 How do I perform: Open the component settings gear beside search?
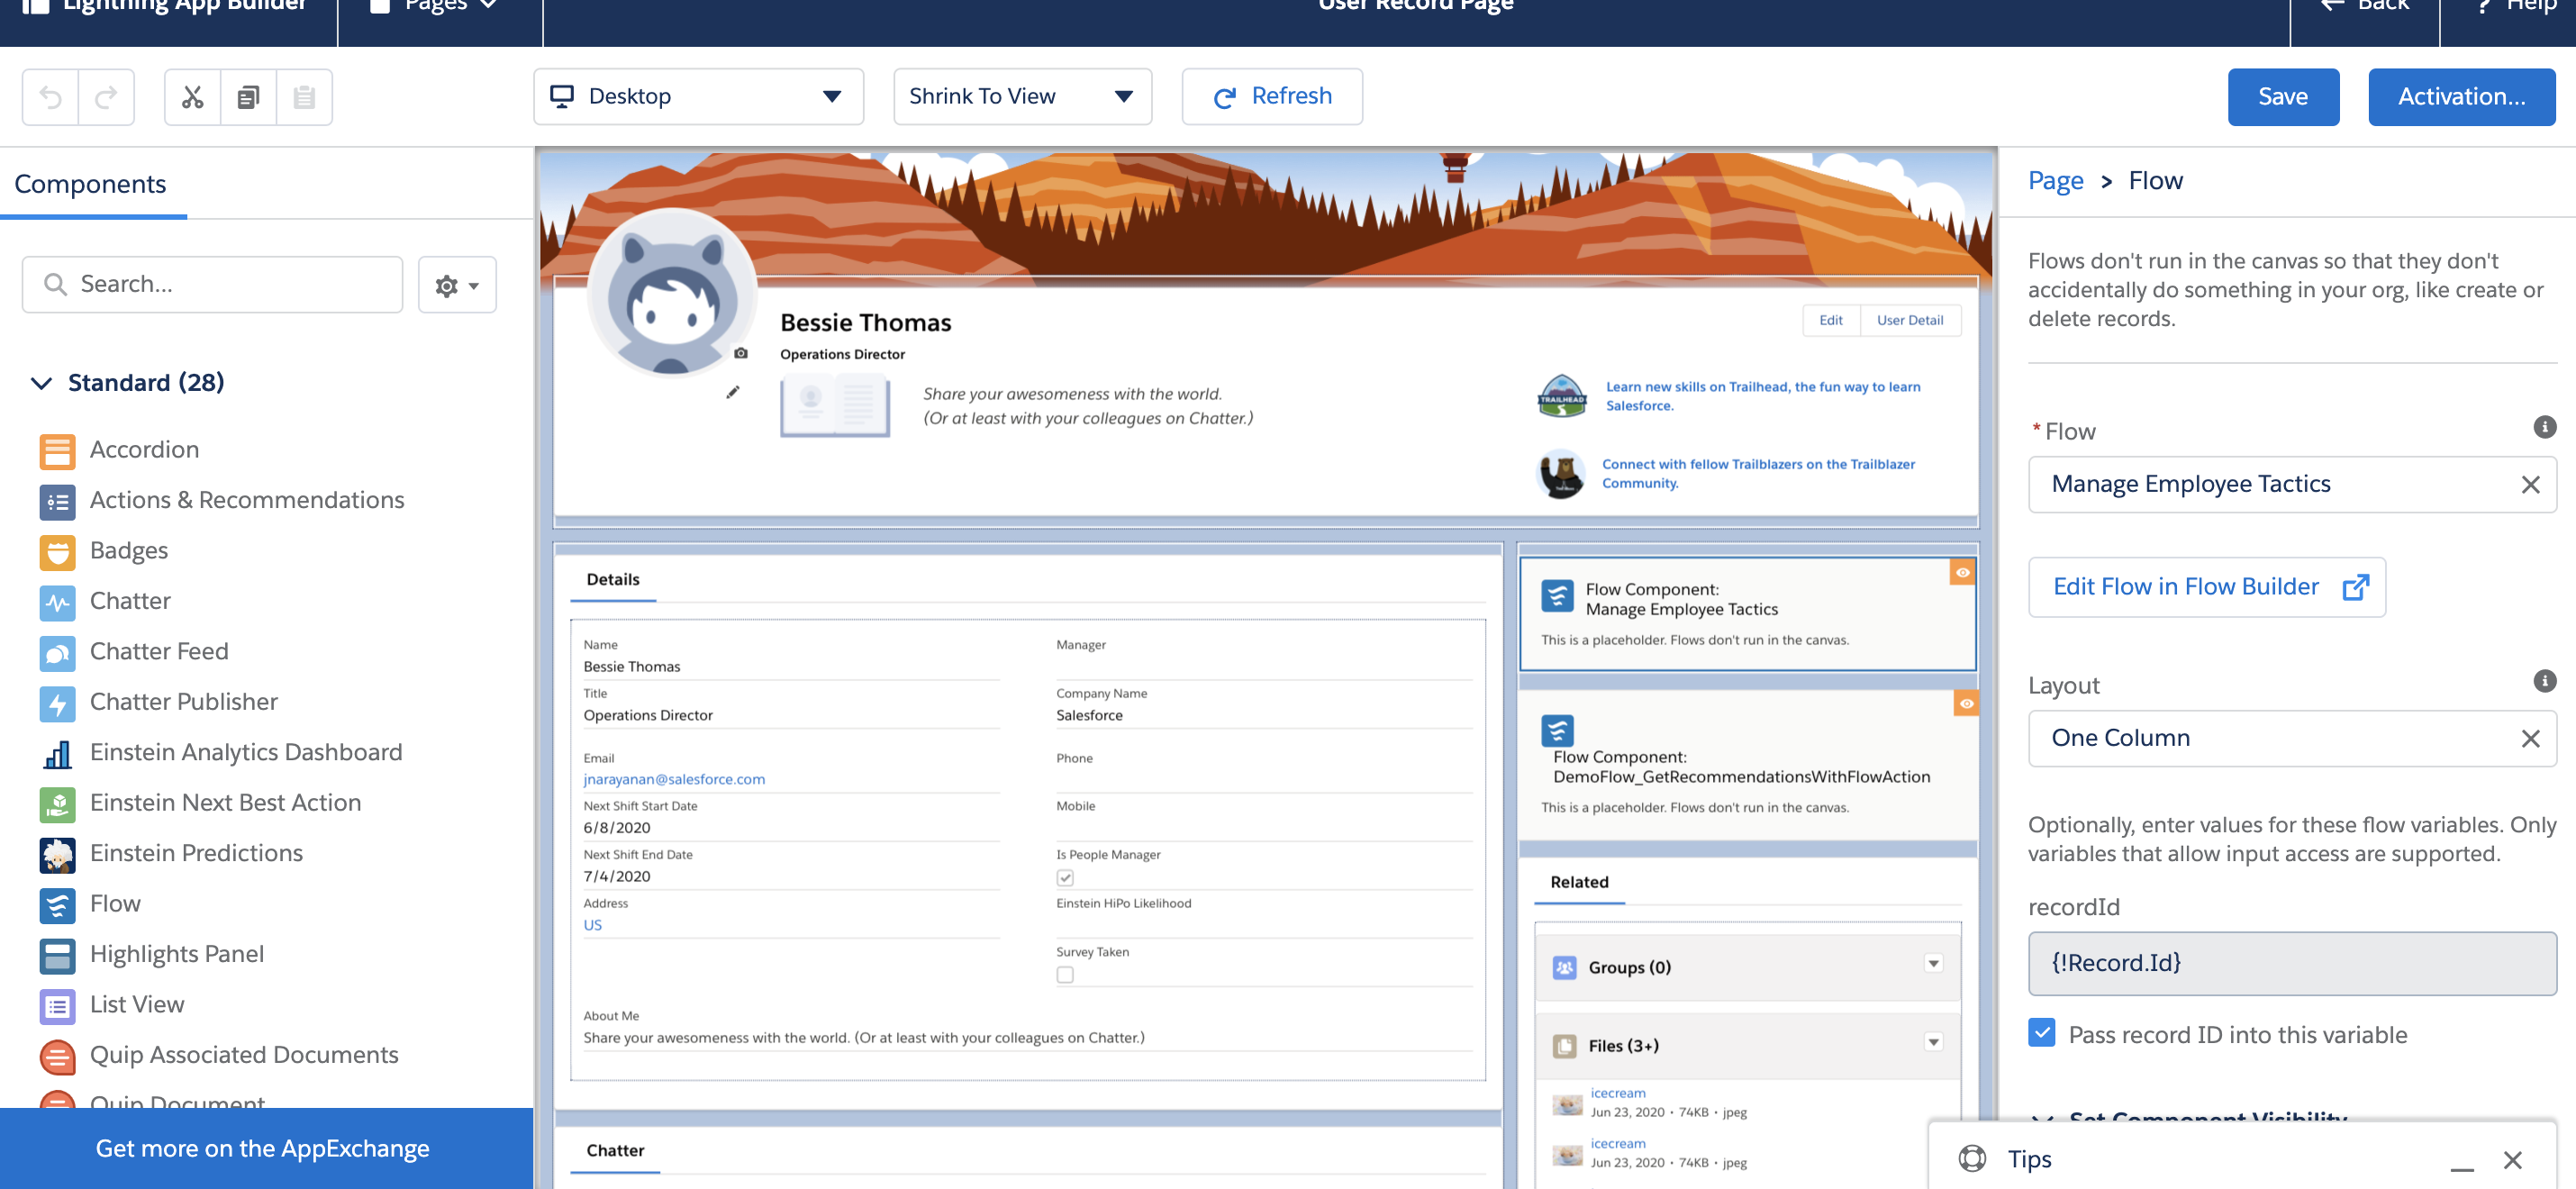(457, 284)
